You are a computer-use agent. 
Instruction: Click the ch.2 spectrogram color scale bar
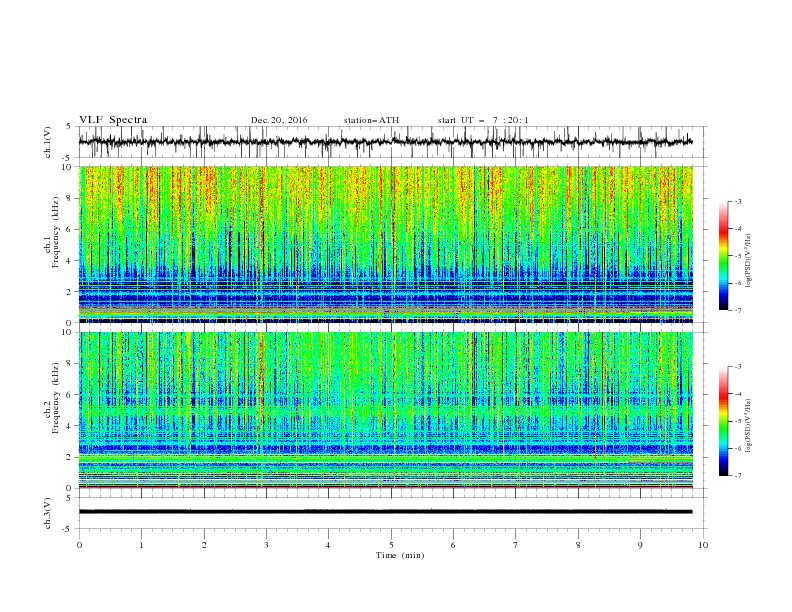point(723,421)
